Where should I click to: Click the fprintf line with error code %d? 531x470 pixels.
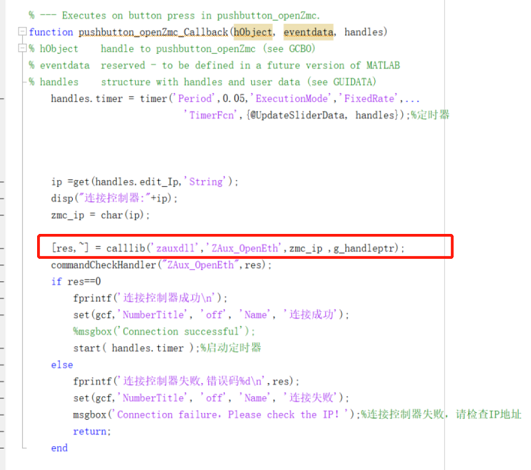coord(187,381)
